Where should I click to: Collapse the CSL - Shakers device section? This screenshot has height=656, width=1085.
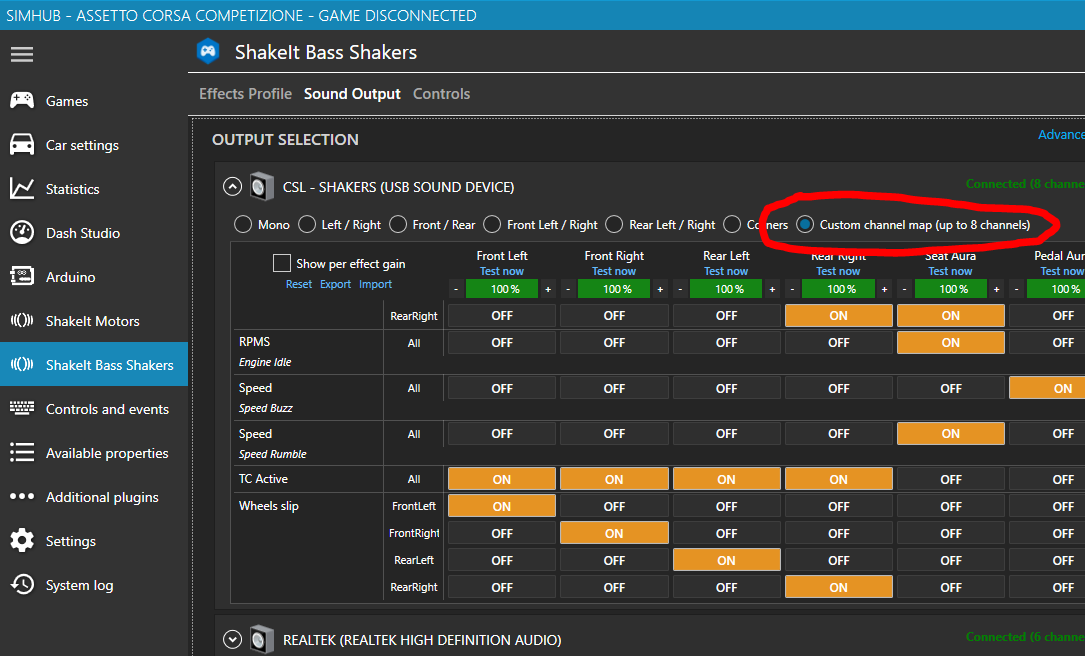pos(232,187)
